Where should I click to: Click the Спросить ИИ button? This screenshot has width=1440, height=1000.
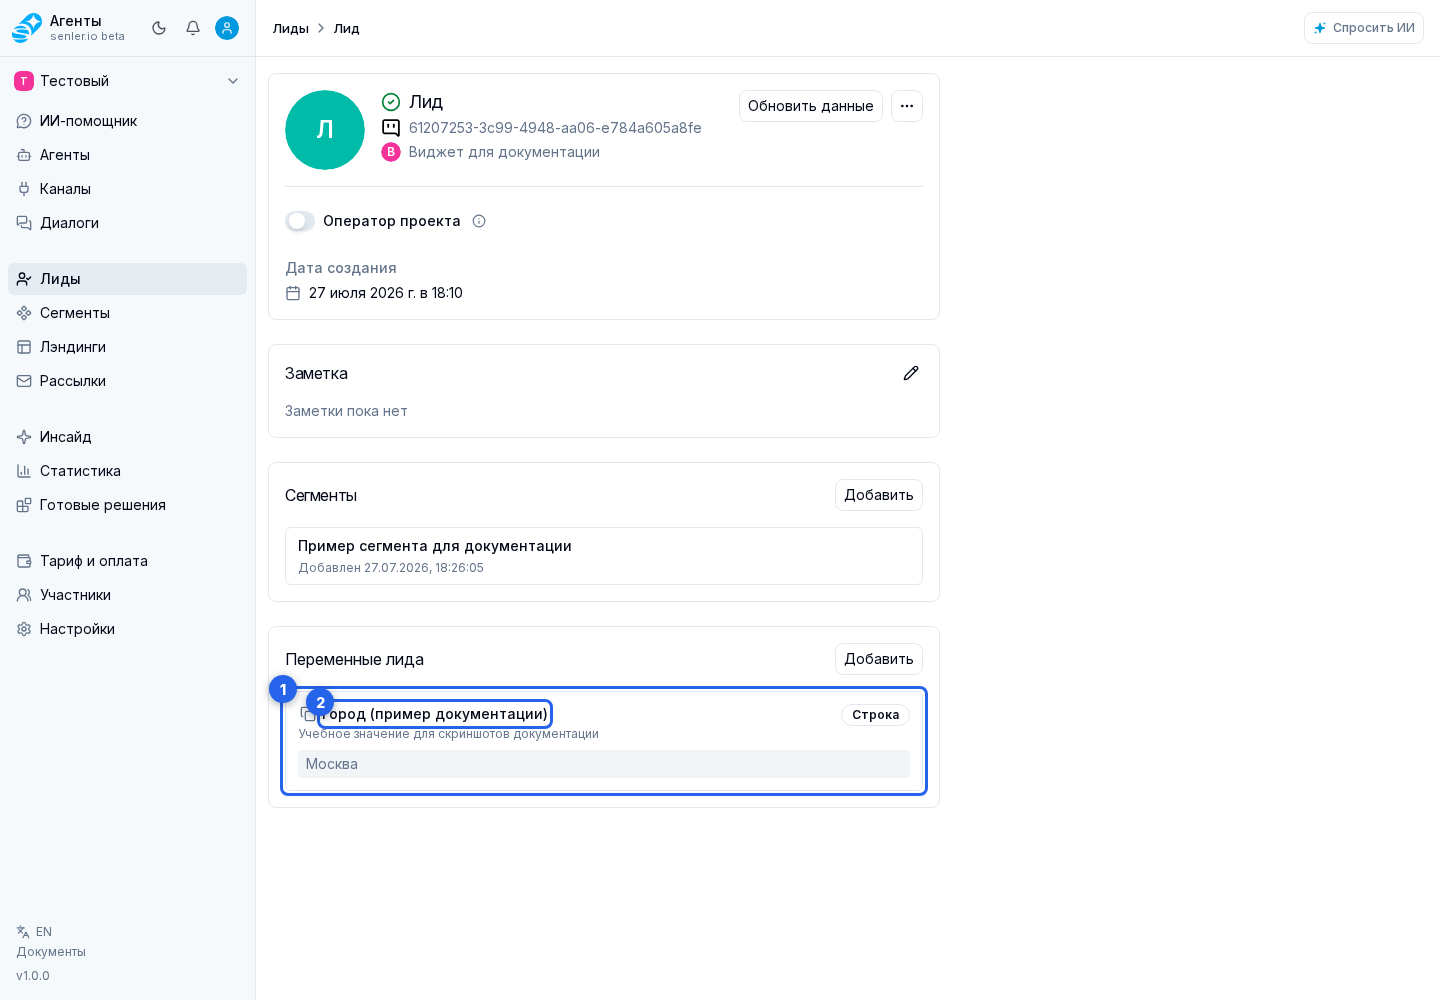pos(1364,28)
